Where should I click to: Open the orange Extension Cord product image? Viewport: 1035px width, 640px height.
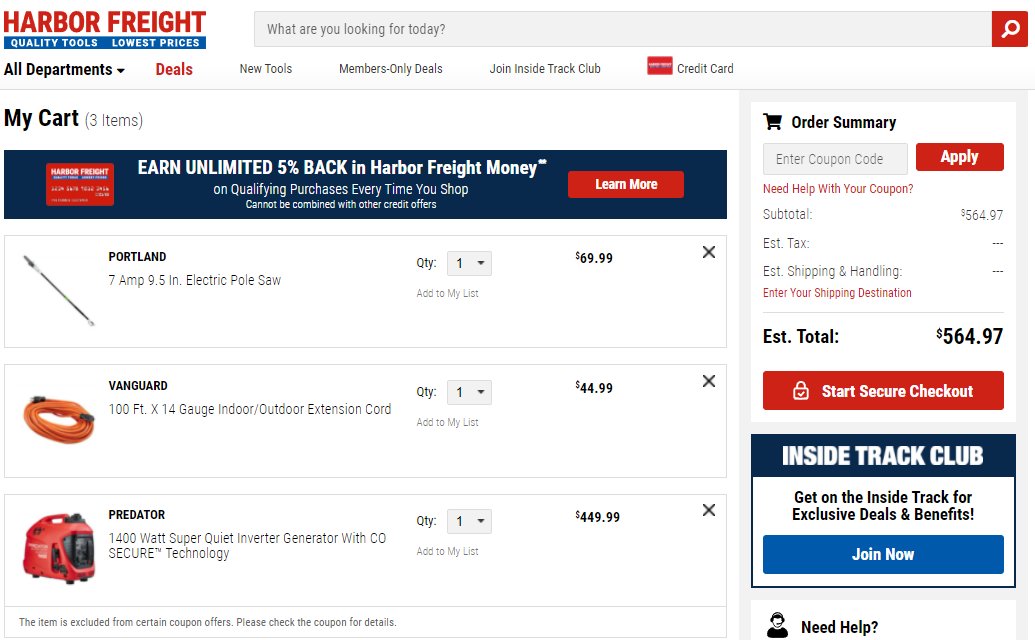point(58,420)
